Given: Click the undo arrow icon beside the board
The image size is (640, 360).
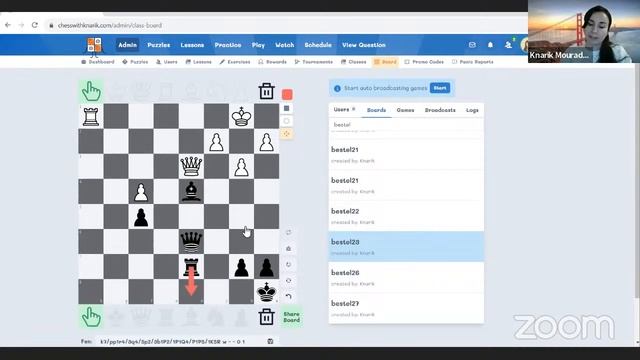Looking at the screenshot, I should [x=289, y=296].
